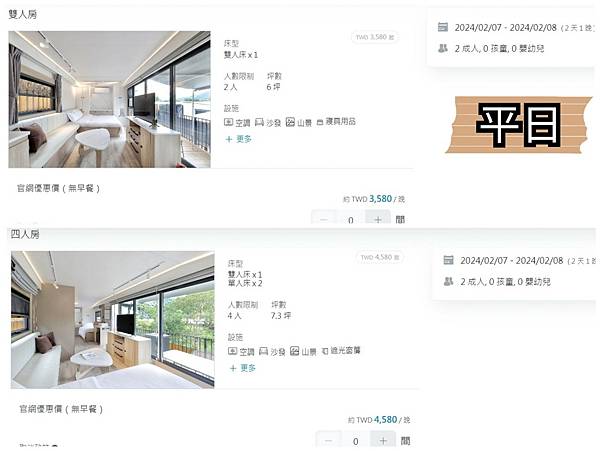Decrease double room quantity with minus button

[x=324, y=218]
